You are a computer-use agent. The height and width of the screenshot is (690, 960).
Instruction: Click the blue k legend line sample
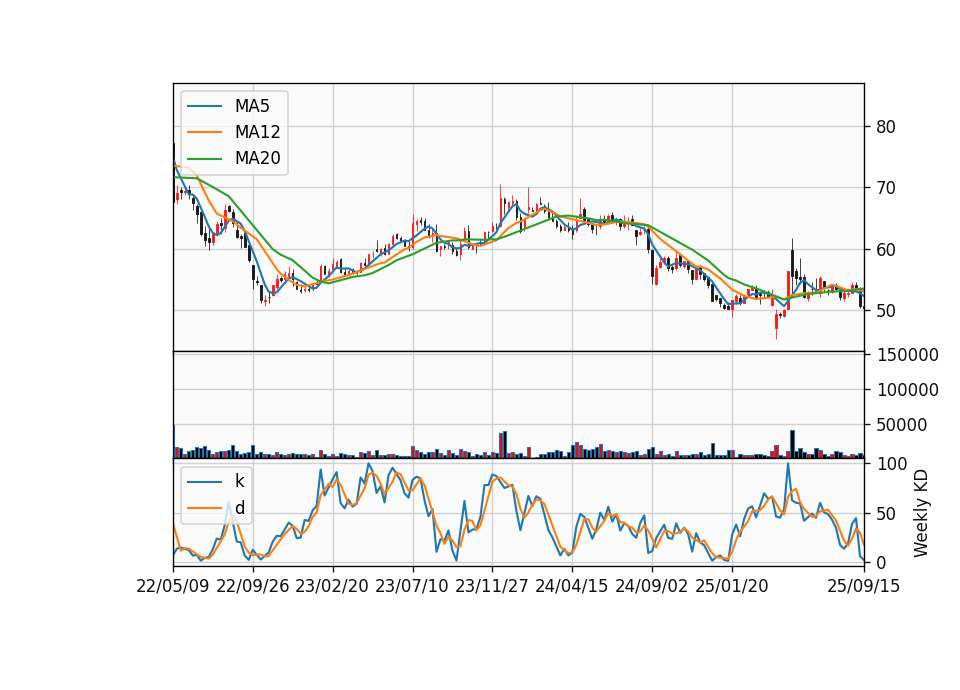click(204, 482)
